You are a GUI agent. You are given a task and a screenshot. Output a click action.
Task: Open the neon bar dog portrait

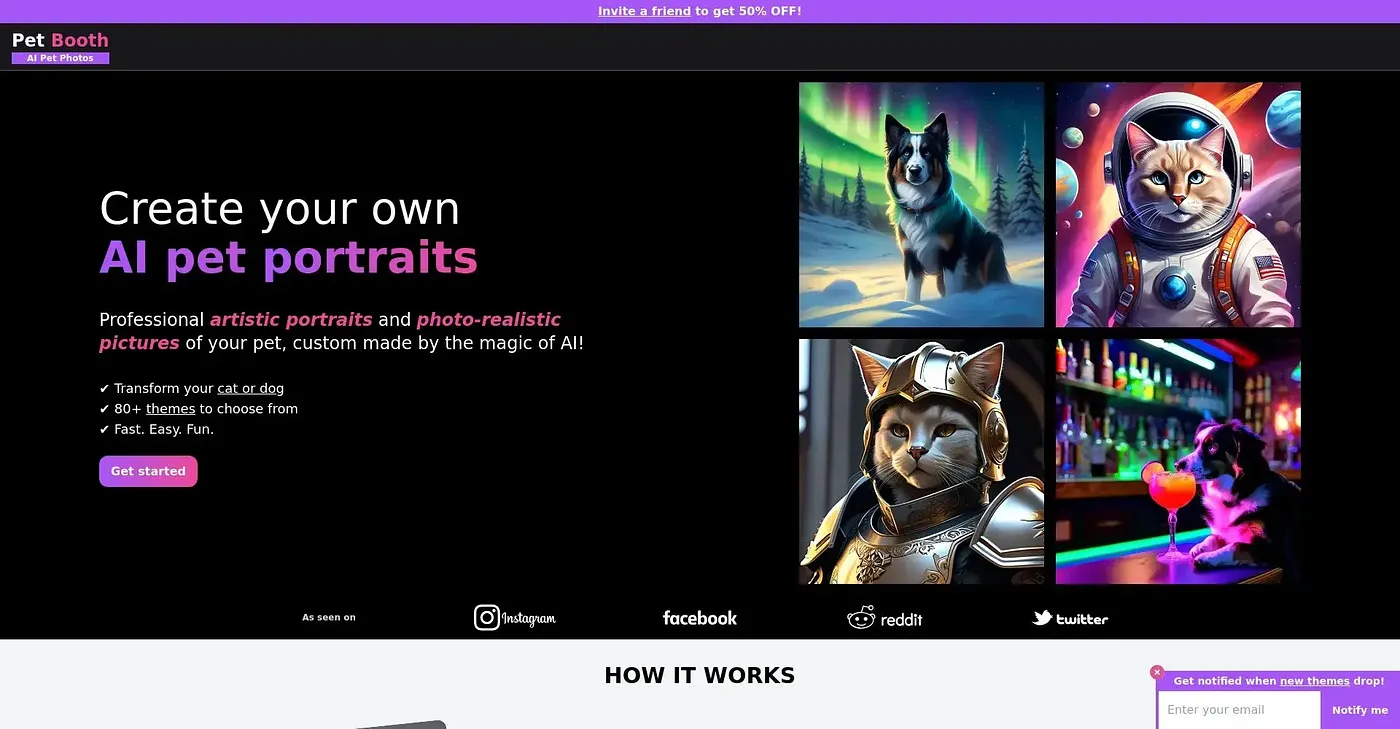tap(1178, 461)
